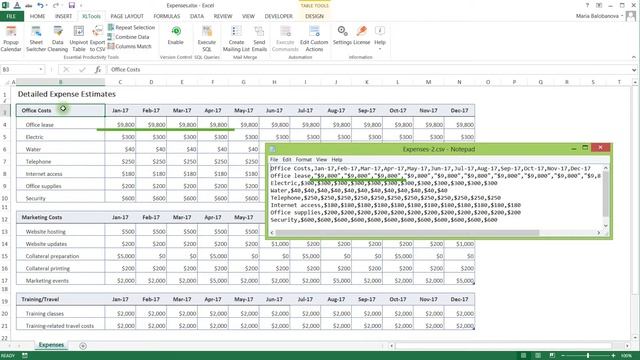Collapse the ribbon with the chevron
This screenshot has height=360, width=640.
(634, 57)
